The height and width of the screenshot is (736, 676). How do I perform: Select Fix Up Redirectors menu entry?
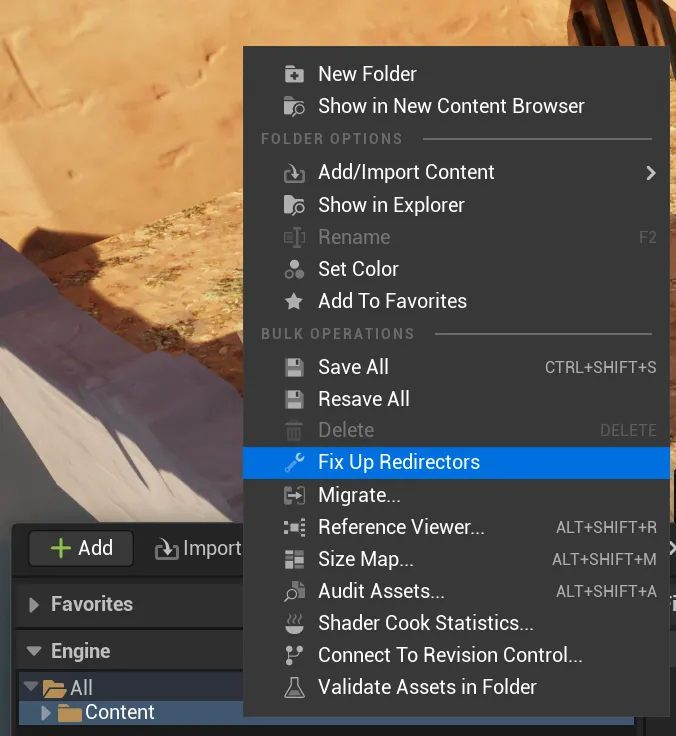pos(456,462)
